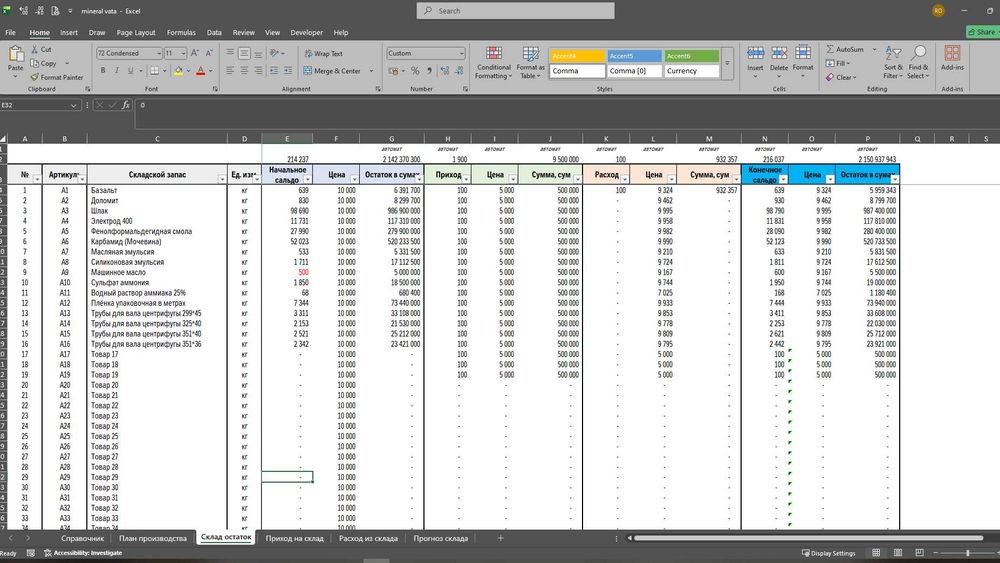Toggle Bold formatting
The image size is (1000, 563).
pos(103,71)
